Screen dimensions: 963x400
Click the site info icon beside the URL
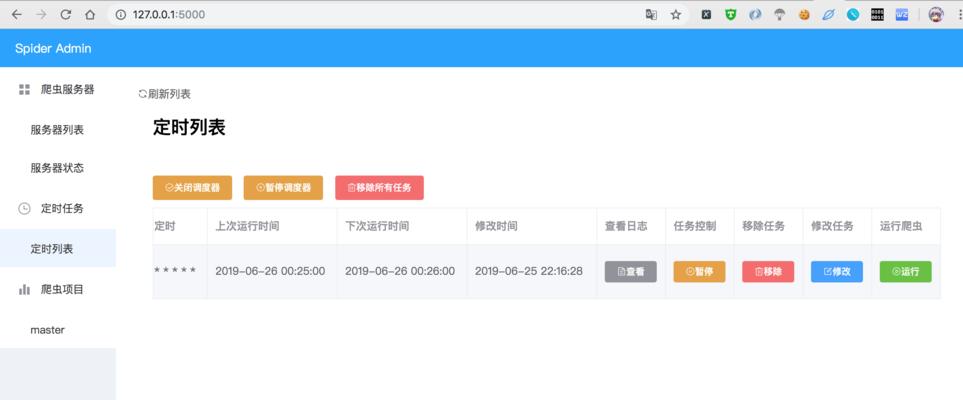click(120, 15)
